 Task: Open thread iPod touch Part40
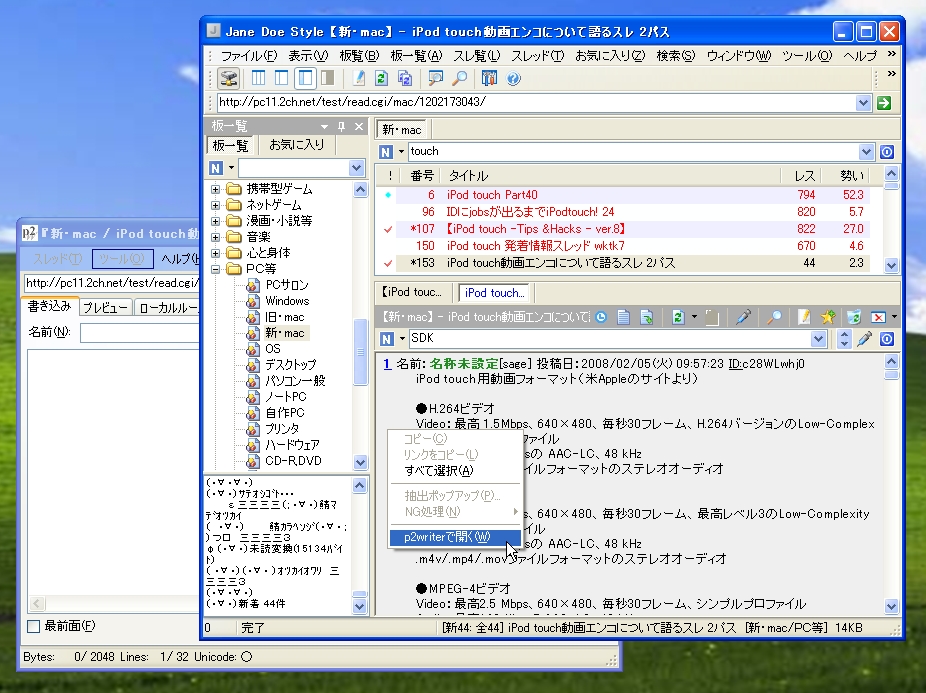[492, 195]
